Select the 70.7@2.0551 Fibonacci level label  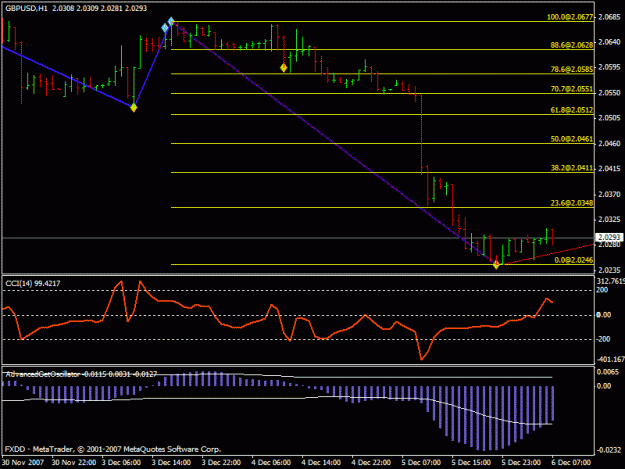[572, 89]
